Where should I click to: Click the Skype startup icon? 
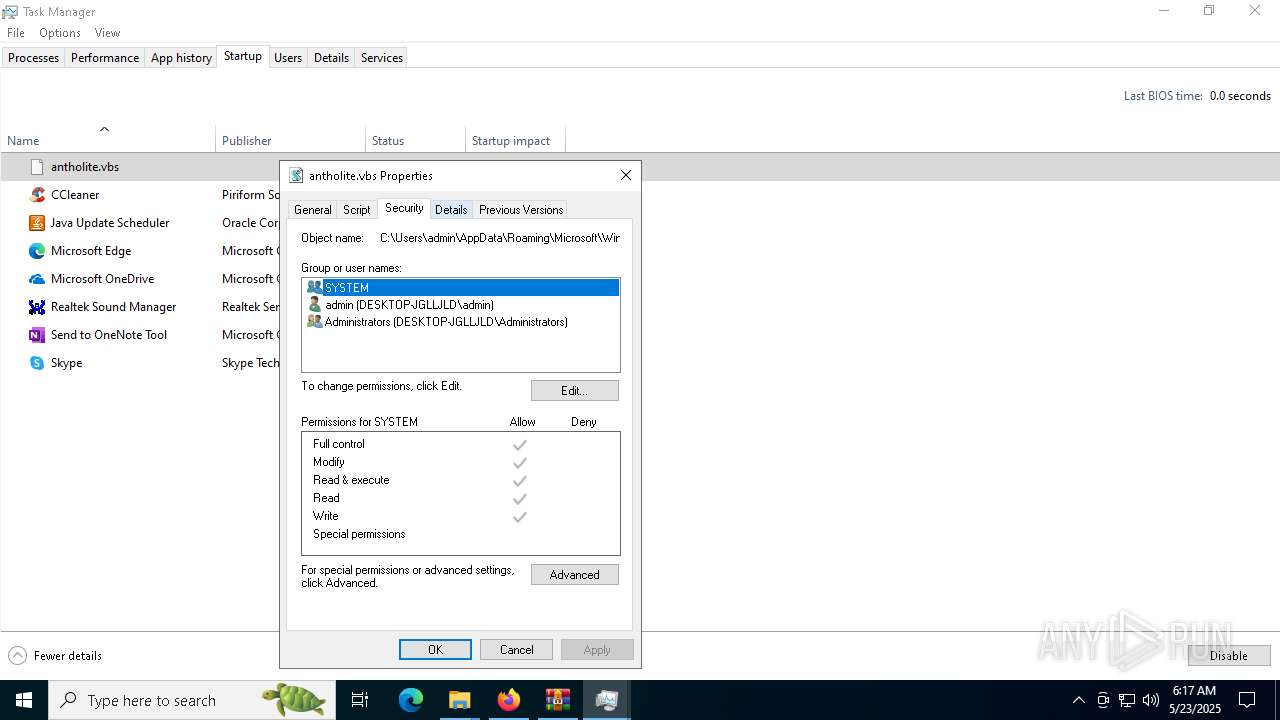click(x=37, y=363)
